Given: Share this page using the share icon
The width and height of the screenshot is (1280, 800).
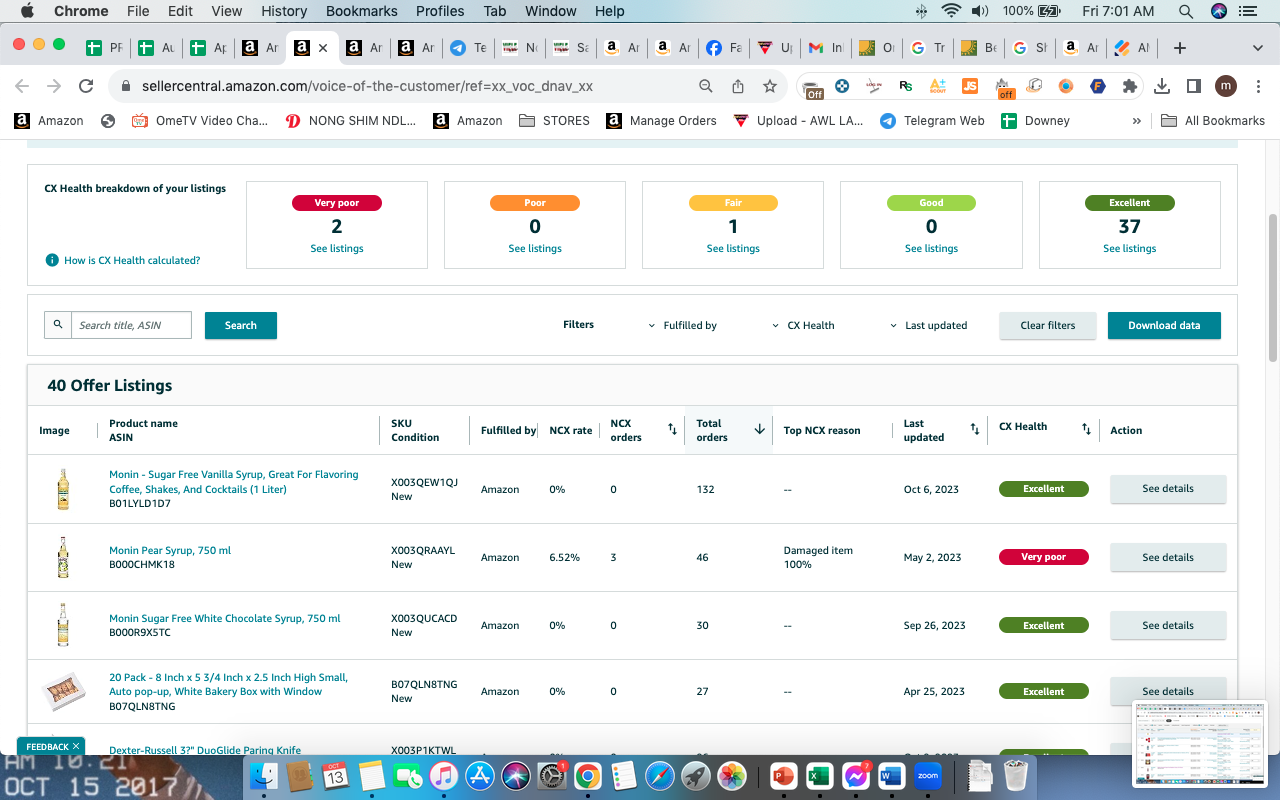Looking at the screenshot, I should coord(738,86).
